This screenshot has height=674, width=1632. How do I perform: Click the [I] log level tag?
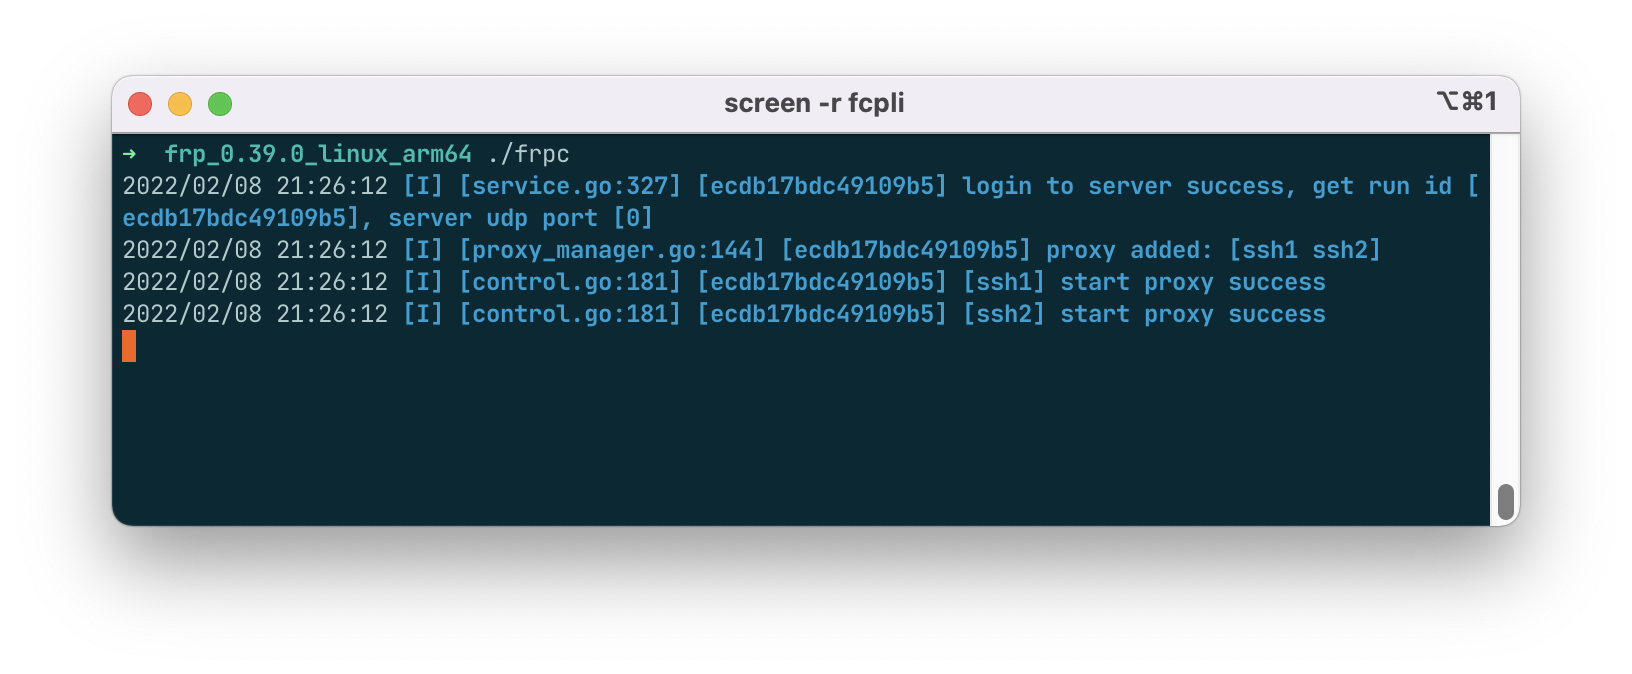(424, 185)
